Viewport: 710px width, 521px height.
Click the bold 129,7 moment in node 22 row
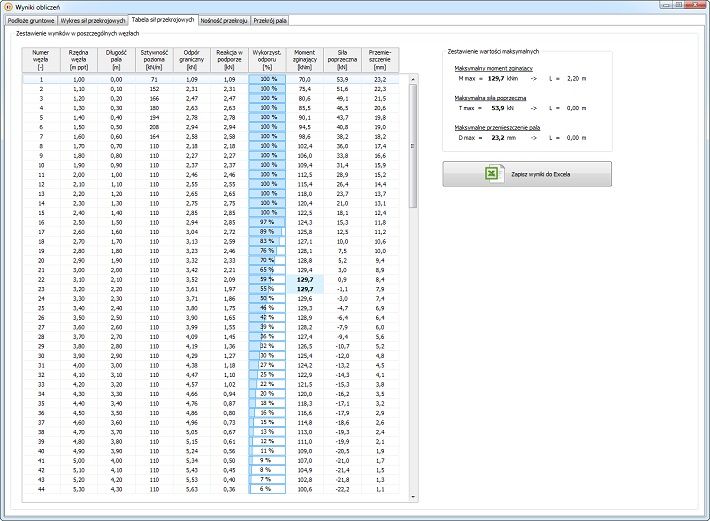[305, 280]
